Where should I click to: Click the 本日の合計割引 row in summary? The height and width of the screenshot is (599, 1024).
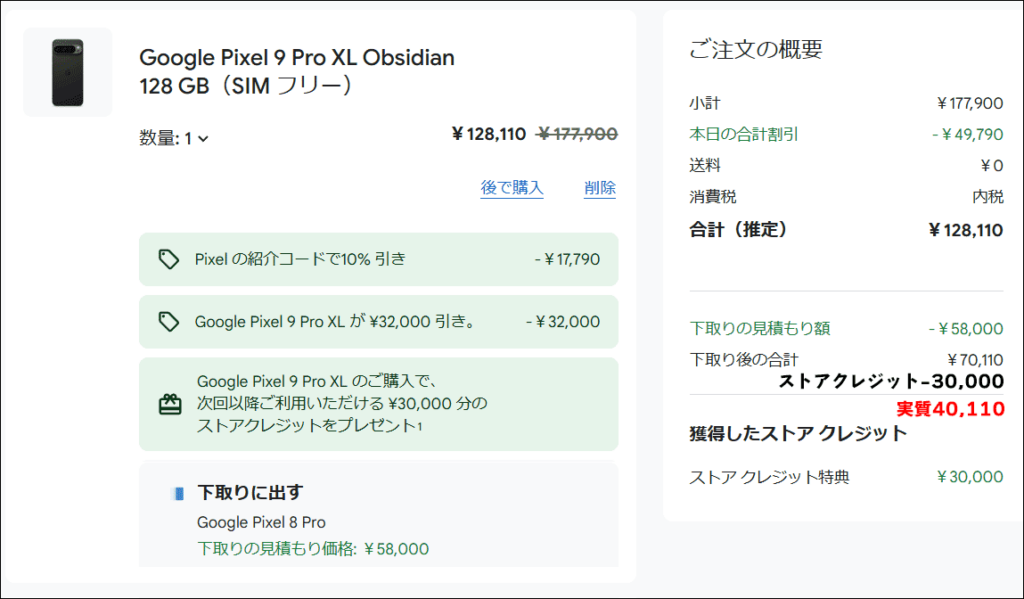coord(846,135)
